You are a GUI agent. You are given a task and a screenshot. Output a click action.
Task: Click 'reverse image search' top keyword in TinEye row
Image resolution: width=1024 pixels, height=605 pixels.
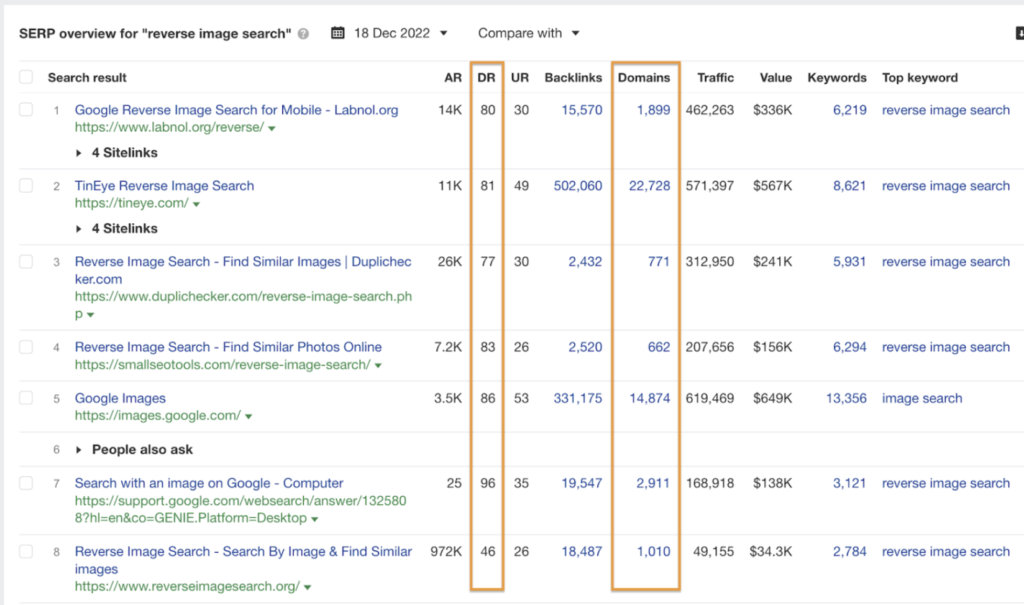click(x=946, y=186)
